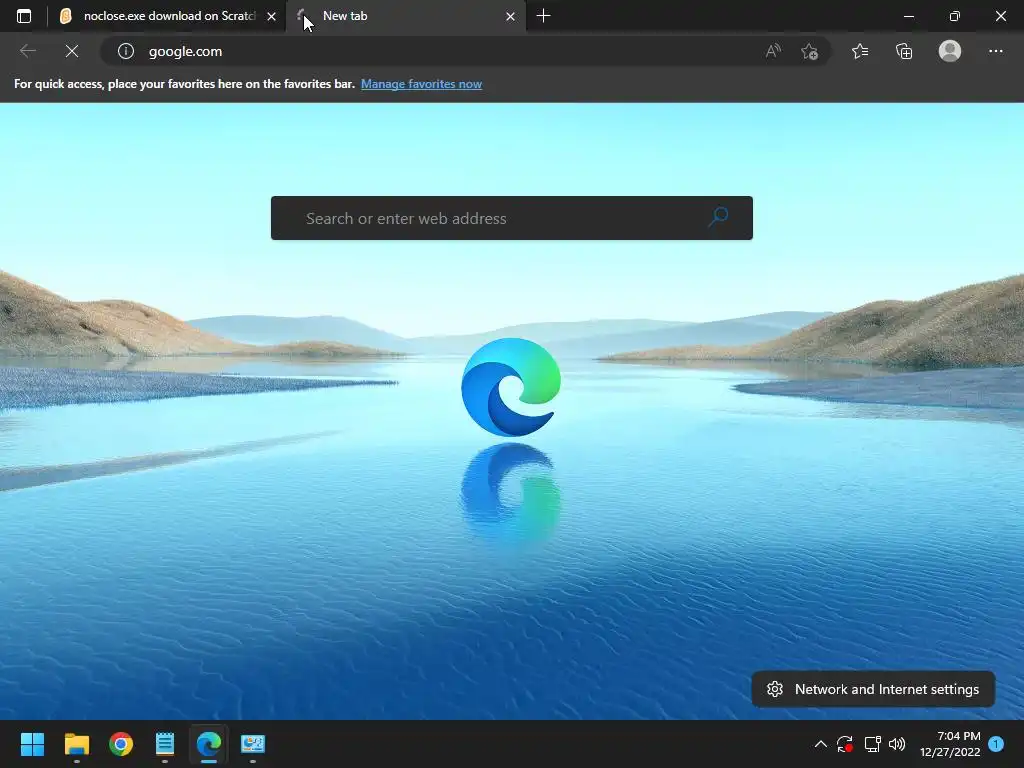The height and width of the screenshot is (768, 1024).
Task: Open the Favorites list
Action: (x=860, y=51)
